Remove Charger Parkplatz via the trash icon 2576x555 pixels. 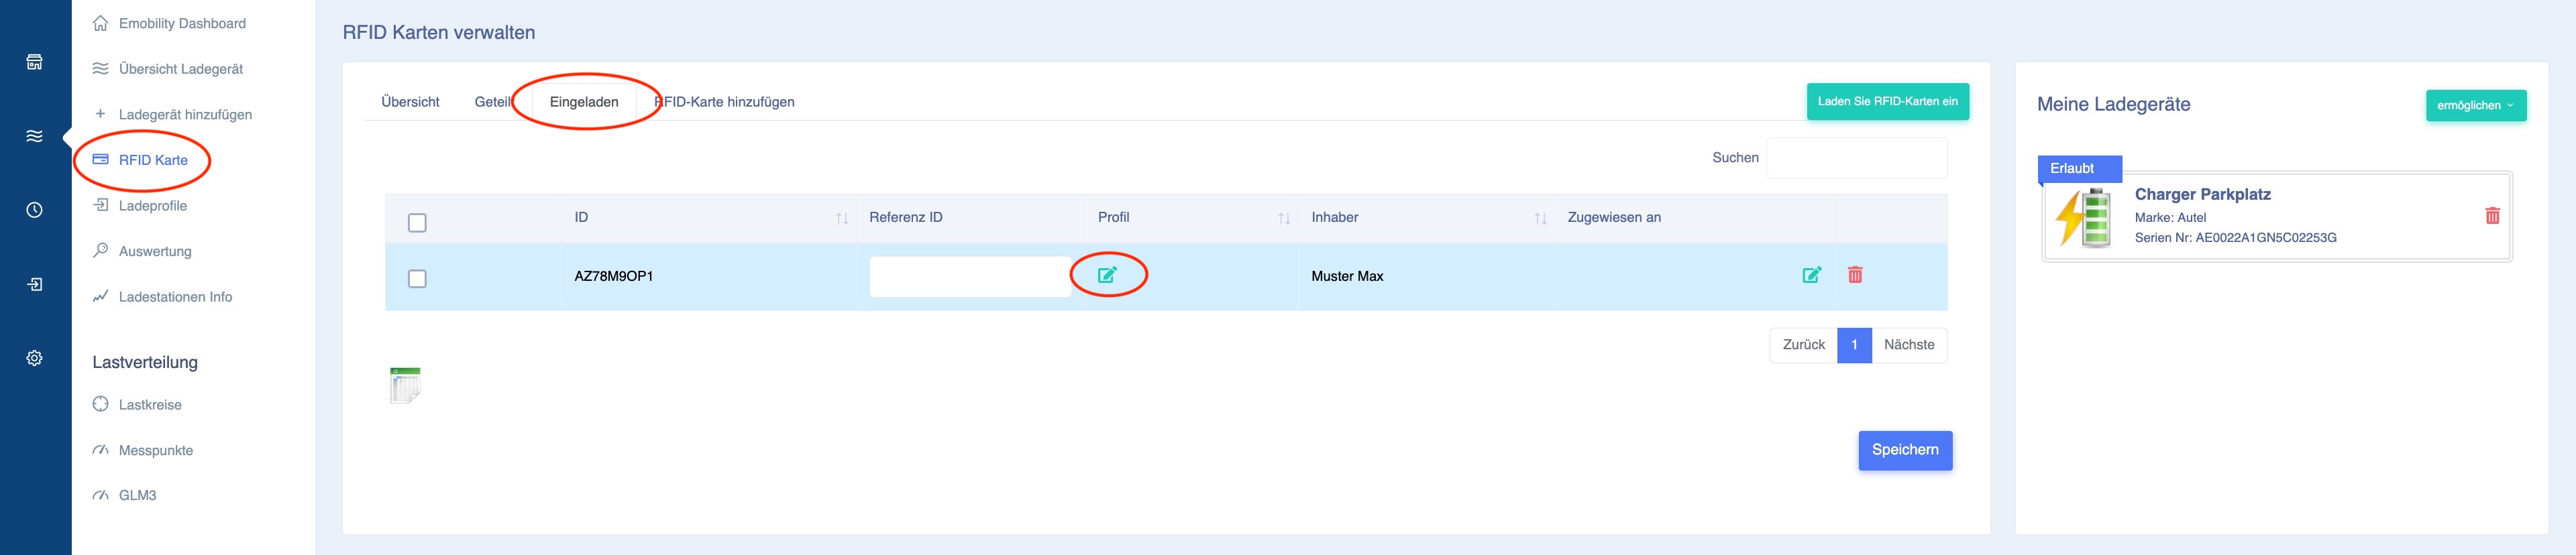2492,216
